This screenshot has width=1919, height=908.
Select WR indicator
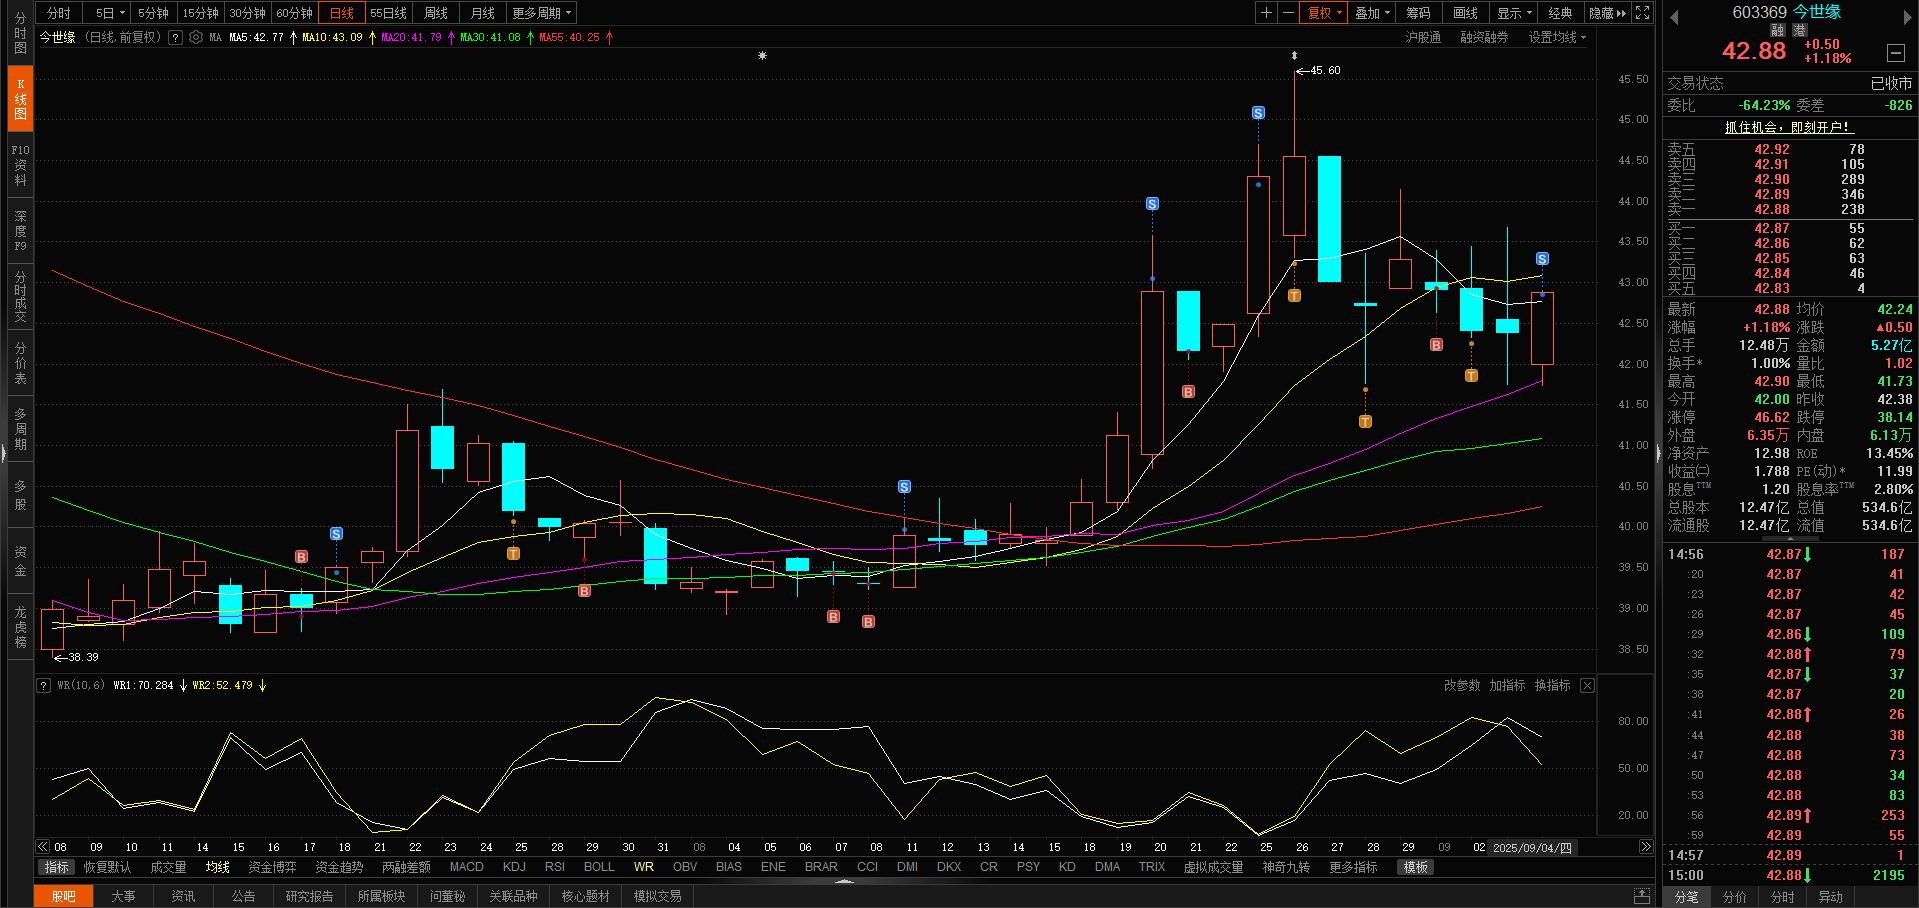pyautogui.click(x=644, y=867)
